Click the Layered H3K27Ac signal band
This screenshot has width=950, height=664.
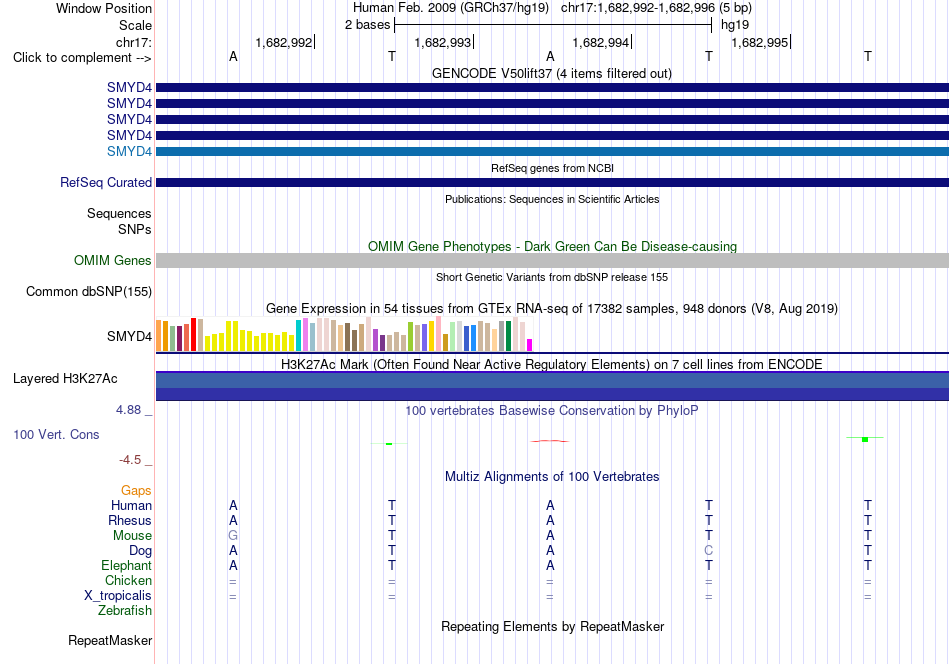pos(552,387)
